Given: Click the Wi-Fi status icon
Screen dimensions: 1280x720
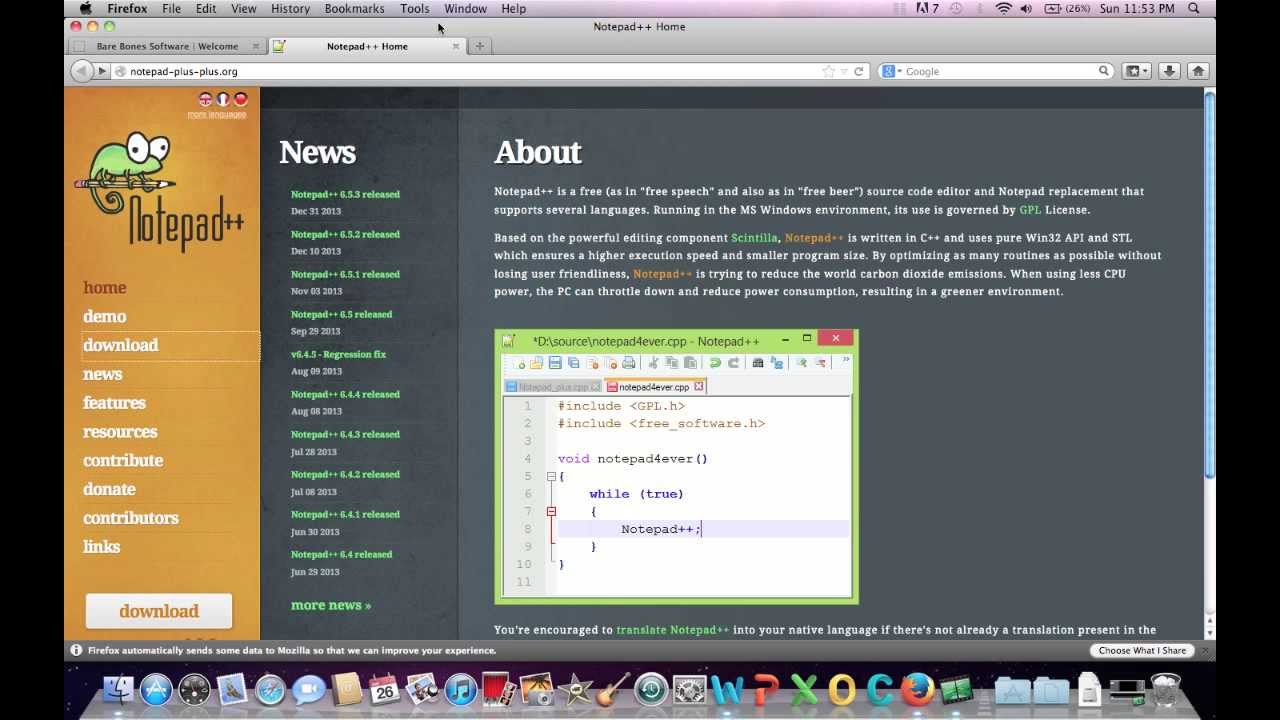Looking at the screenshot, I should 1003,8.
